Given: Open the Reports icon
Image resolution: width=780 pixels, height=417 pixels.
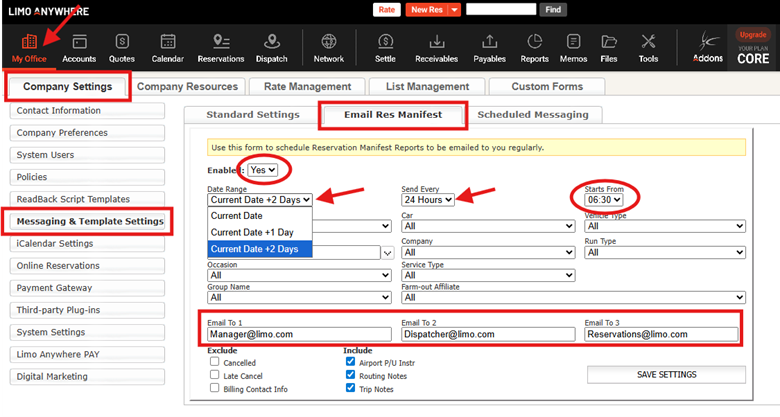Looking at the screenshot, I should pos(534,47).
